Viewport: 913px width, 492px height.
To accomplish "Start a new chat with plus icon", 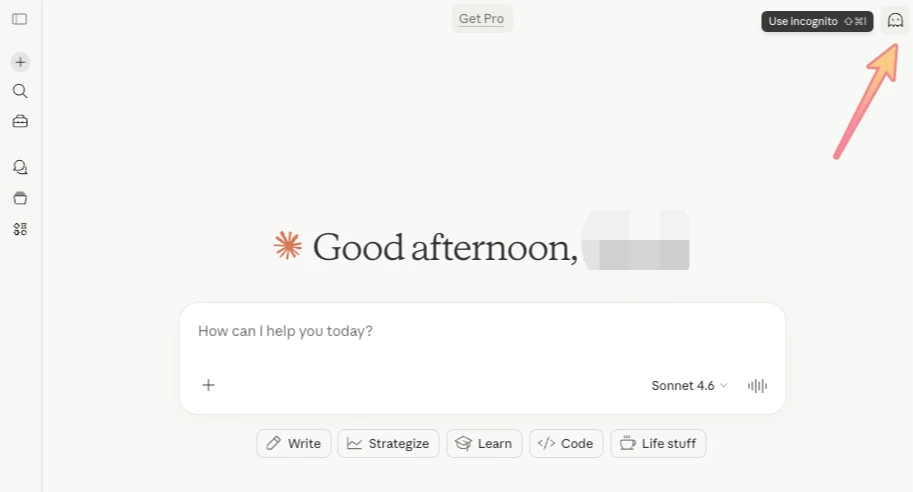I will [x=20, y=62].
